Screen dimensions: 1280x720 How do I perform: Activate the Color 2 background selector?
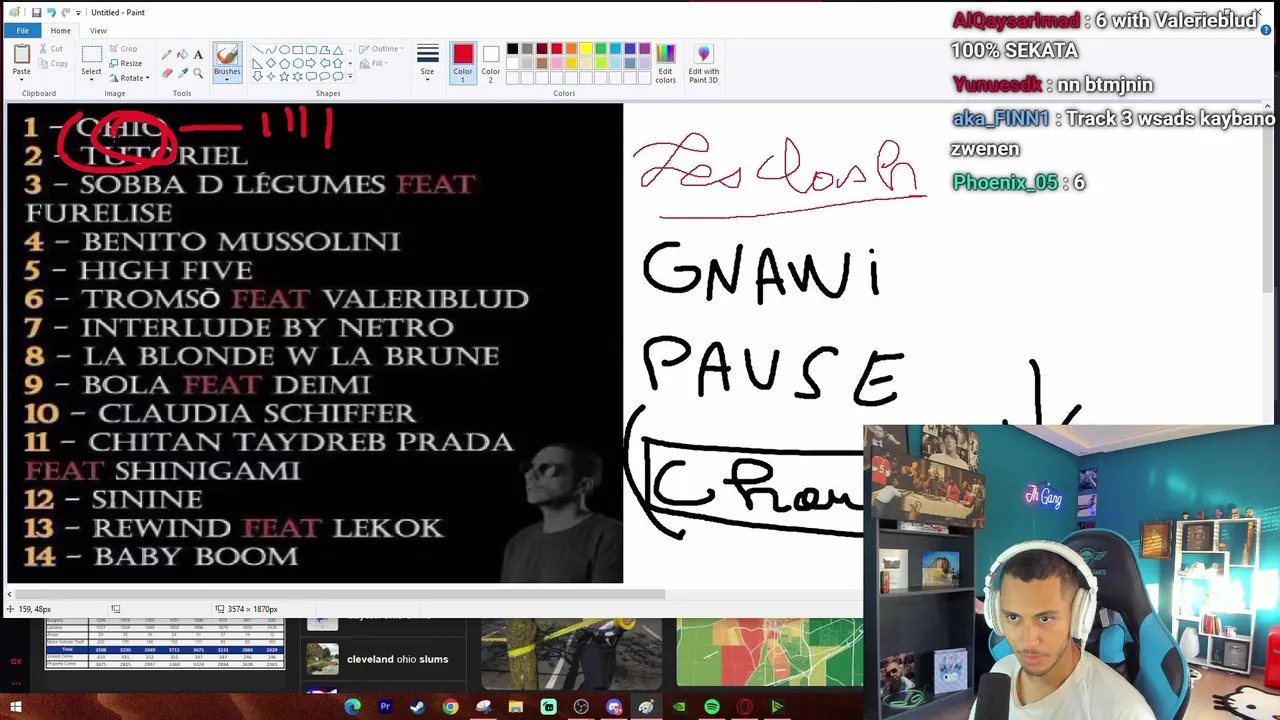tap(491, 62)
